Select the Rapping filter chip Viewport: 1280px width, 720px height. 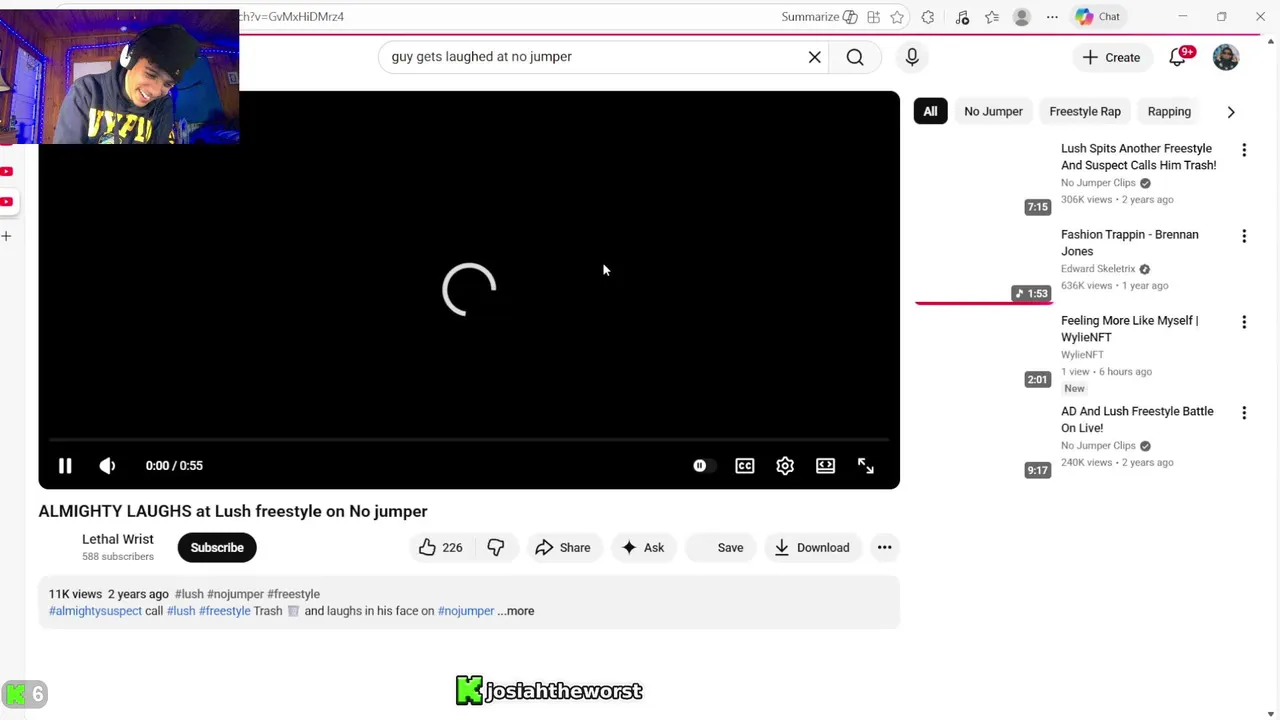pyautogui.click(x=1169, y=111)
